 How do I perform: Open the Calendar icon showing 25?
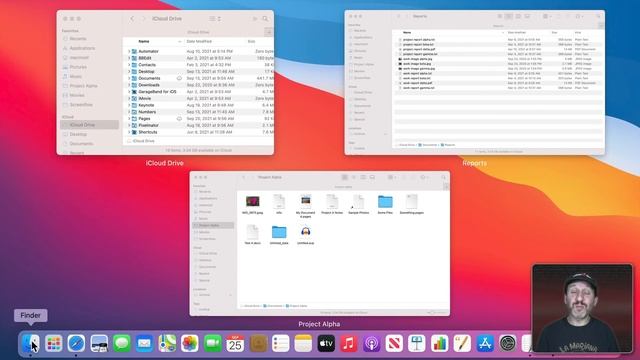tap(235, 343)
